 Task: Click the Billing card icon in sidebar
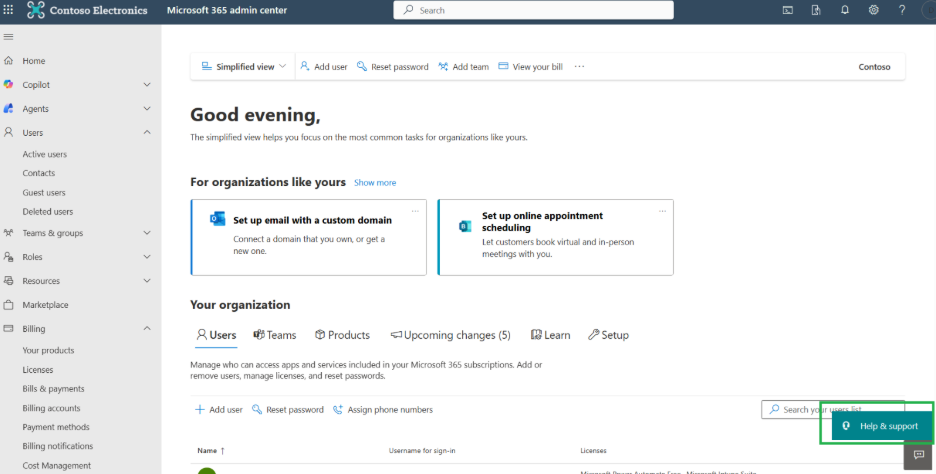[8, 328]
